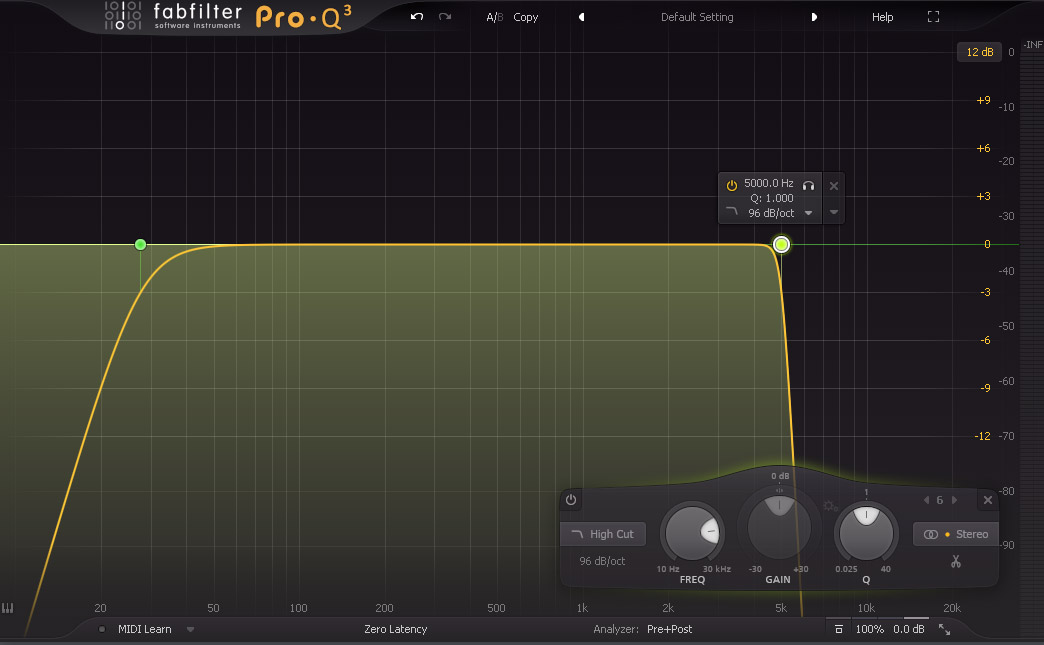Delete band with popup X button

click(x=834, y=186)
